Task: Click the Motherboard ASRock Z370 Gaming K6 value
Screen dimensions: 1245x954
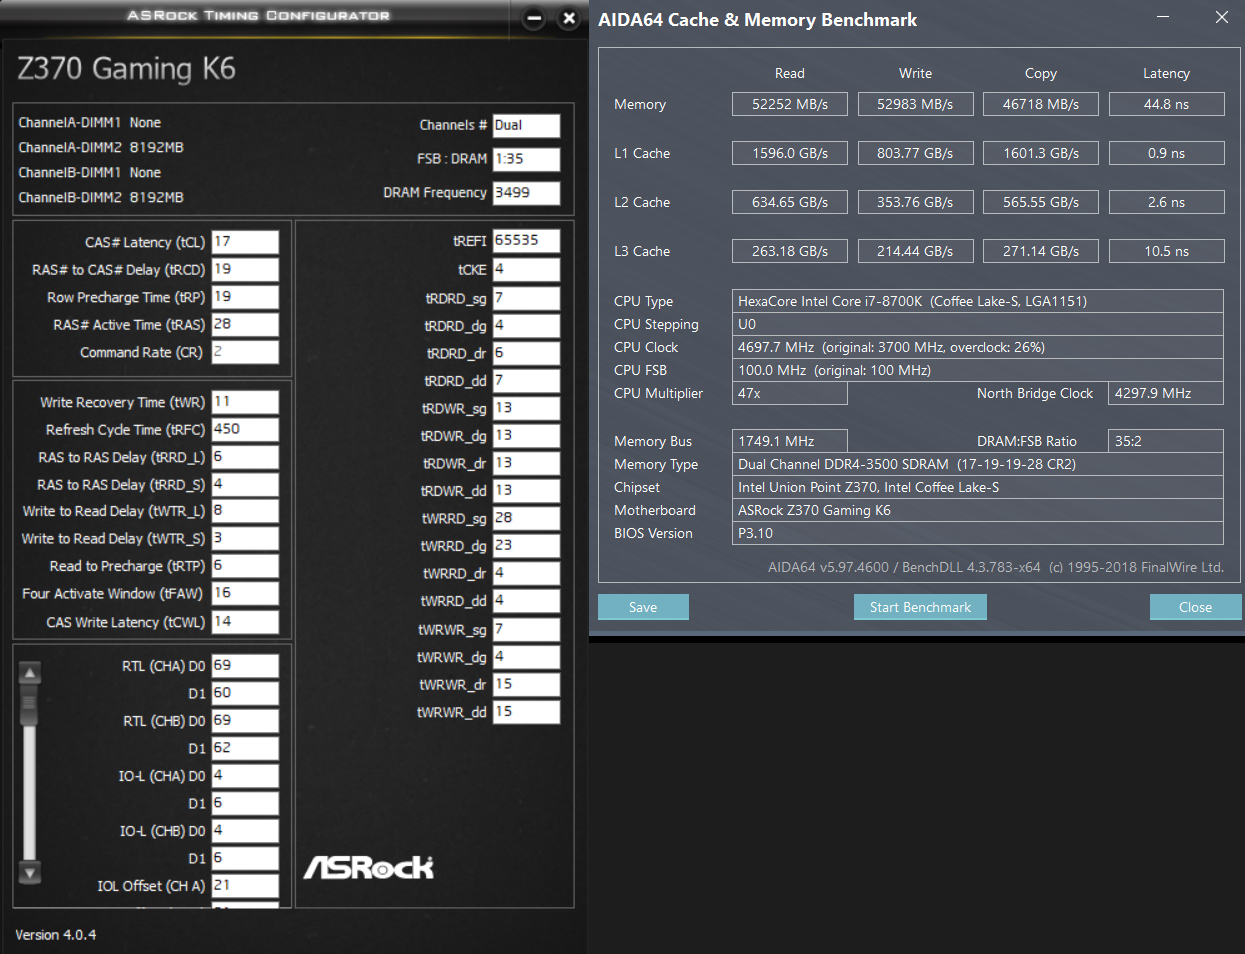Action: coord(978,510)
